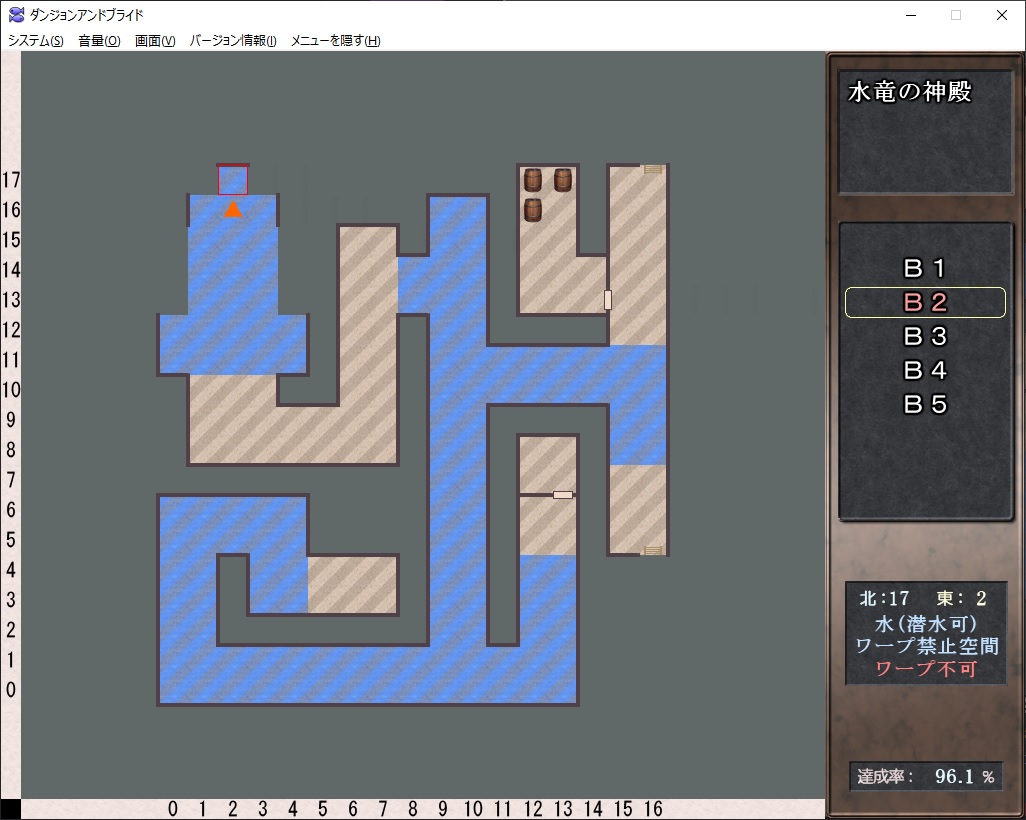This screenshot has height=820, width=1026.
Task: Close the ダンジョンアンドブライド window
Action: point(1002,15)
